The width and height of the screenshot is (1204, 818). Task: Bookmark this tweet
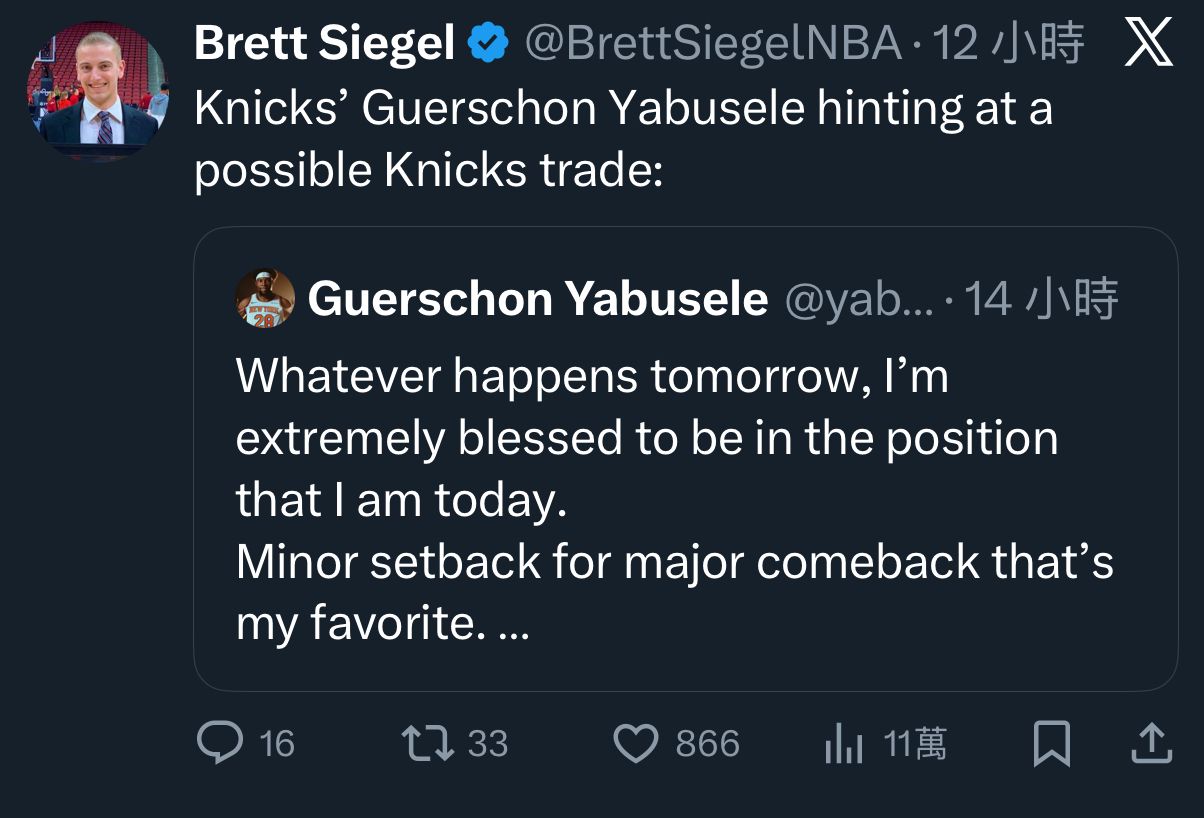[x=1051, y=744]
